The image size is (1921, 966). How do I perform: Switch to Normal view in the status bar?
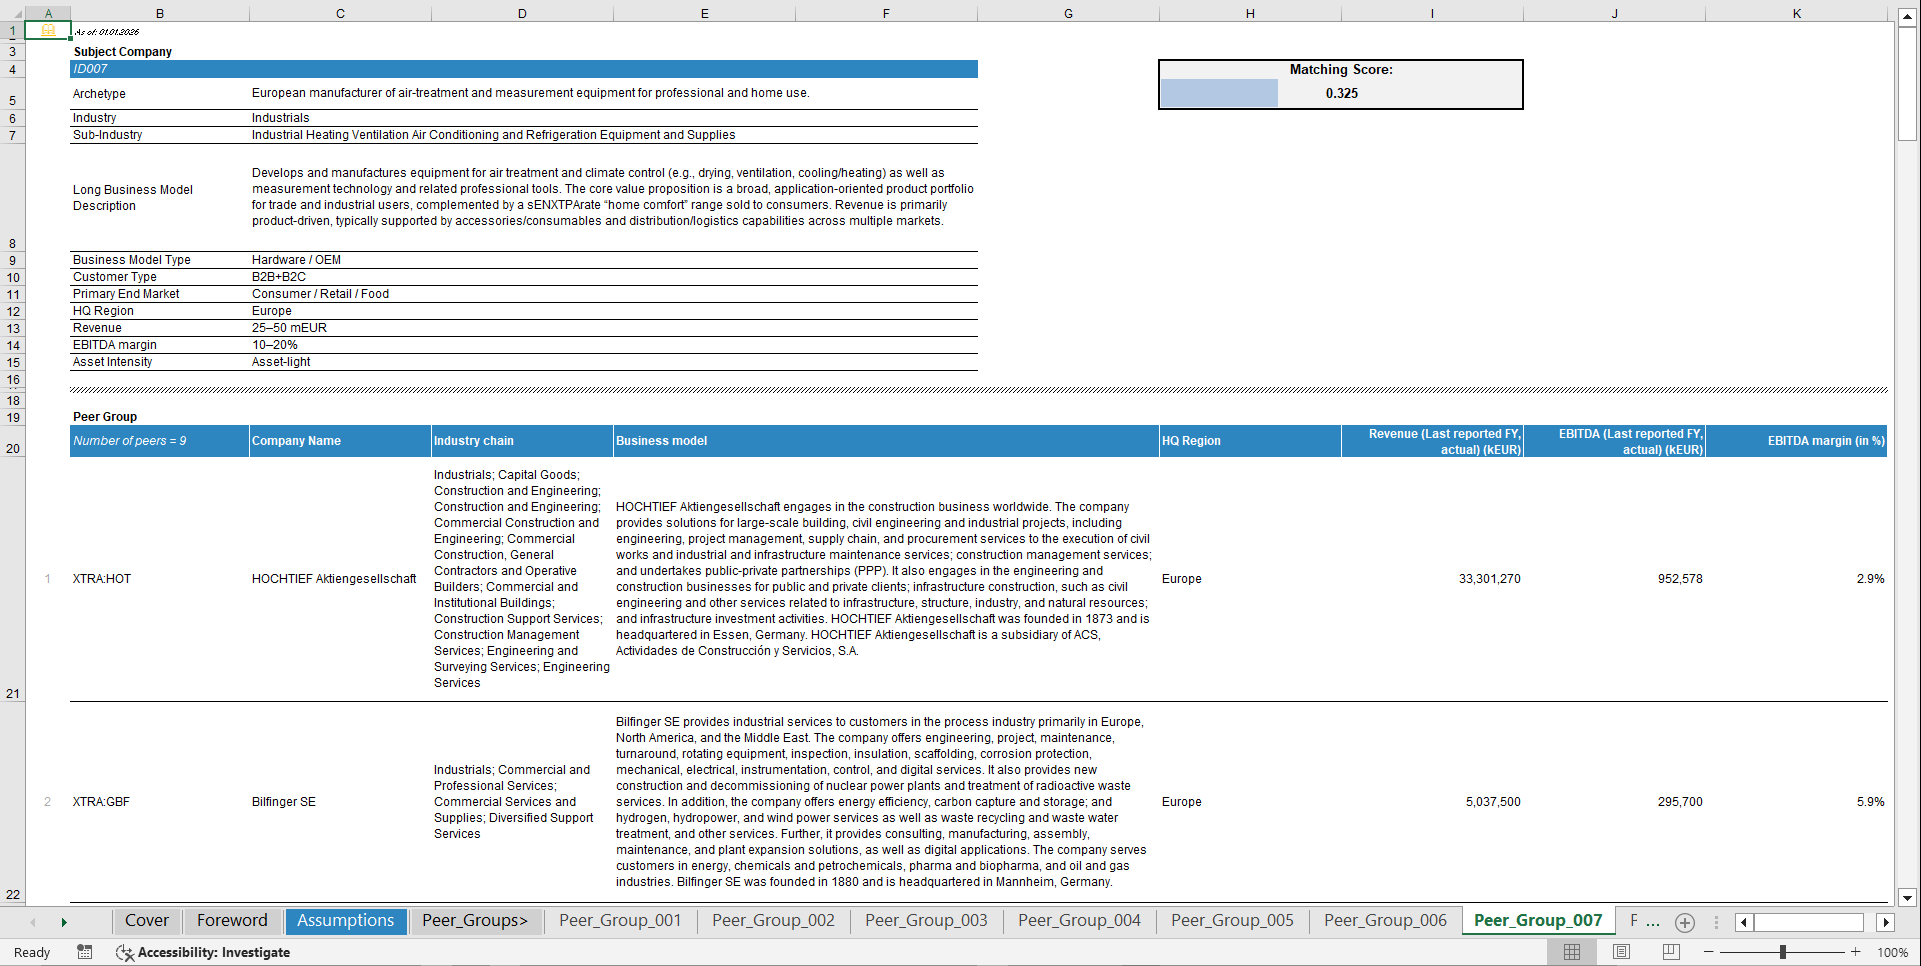point(1570,952)
